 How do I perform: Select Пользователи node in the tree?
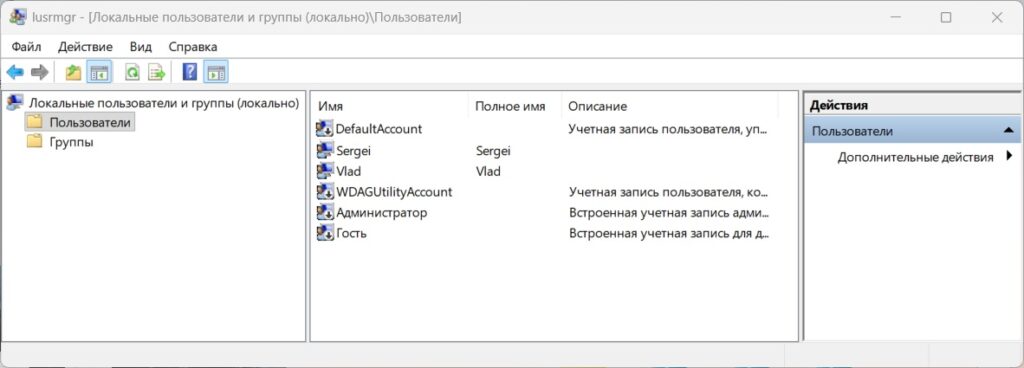tap(89, 123)
